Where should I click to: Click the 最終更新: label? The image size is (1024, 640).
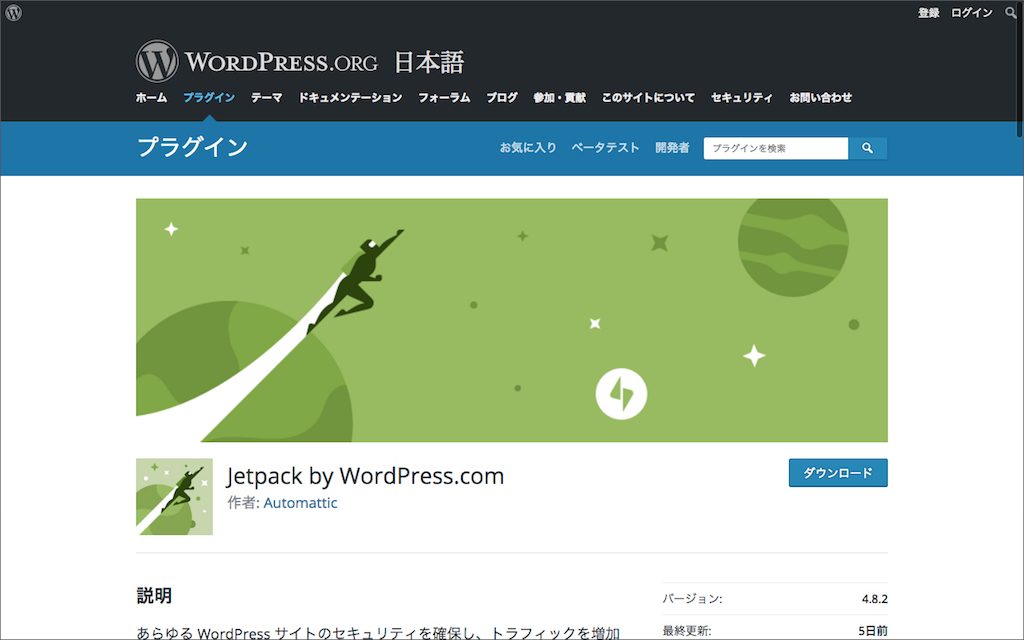[686, 630]
